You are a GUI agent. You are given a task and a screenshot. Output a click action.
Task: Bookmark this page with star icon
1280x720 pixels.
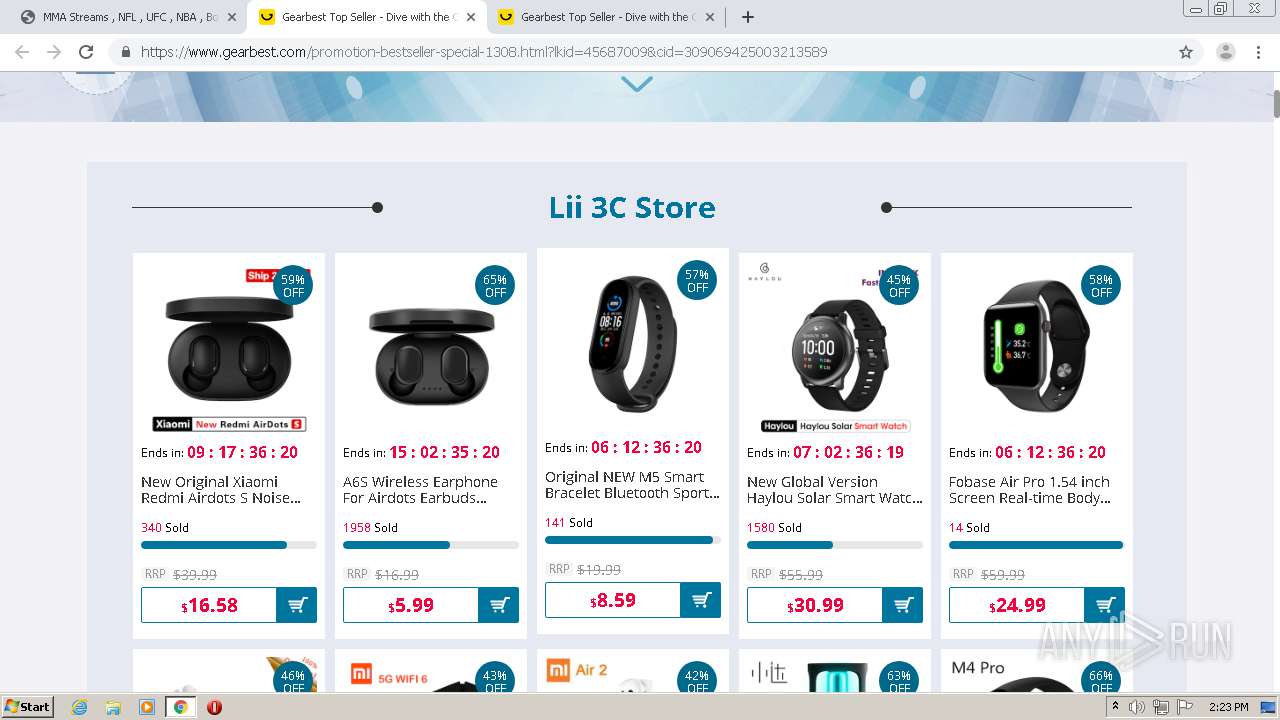[x=1186, y=52]
